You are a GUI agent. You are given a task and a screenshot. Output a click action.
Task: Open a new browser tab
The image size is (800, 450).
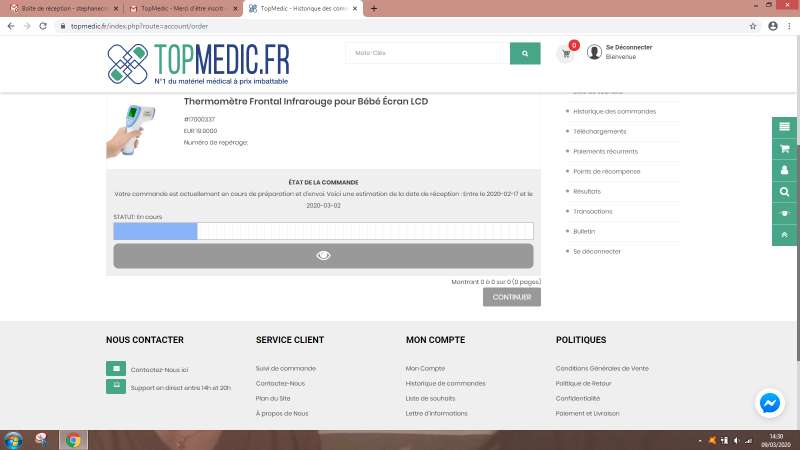(374, 9)
